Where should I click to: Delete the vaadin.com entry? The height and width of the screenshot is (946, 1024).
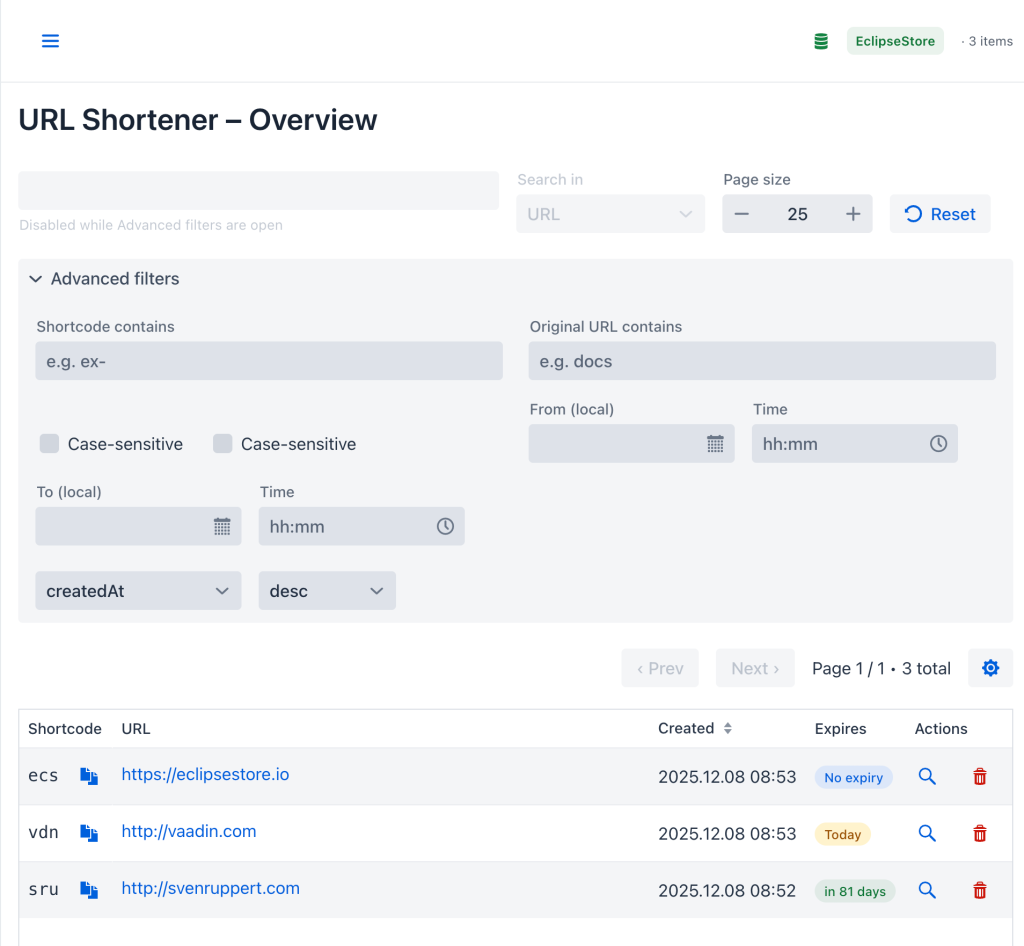[979, 833]
